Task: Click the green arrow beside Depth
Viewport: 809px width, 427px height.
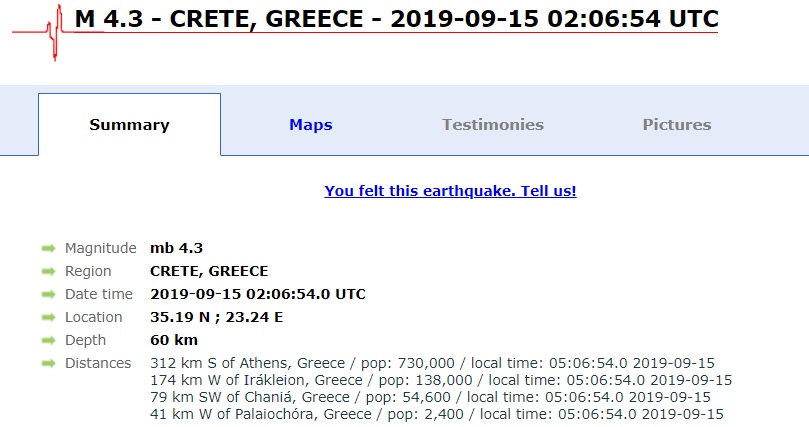Action: [x=48, y=341]
